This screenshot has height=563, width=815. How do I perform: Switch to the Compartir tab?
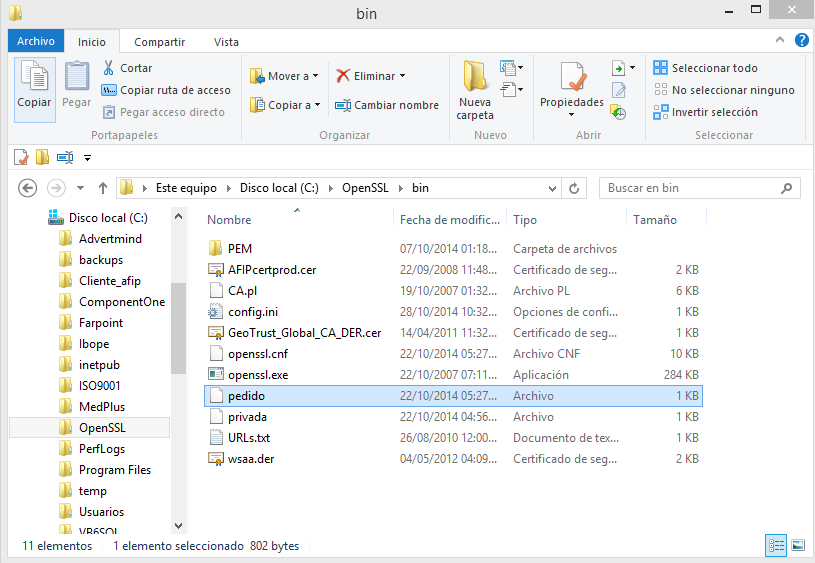[159, 42]
